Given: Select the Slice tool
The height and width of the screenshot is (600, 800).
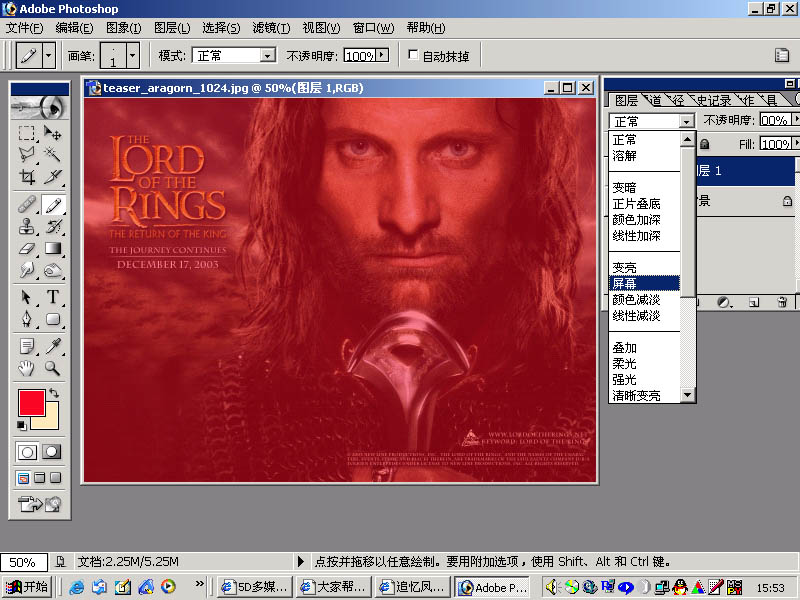Looking at the screenshot, I should 53,177.
